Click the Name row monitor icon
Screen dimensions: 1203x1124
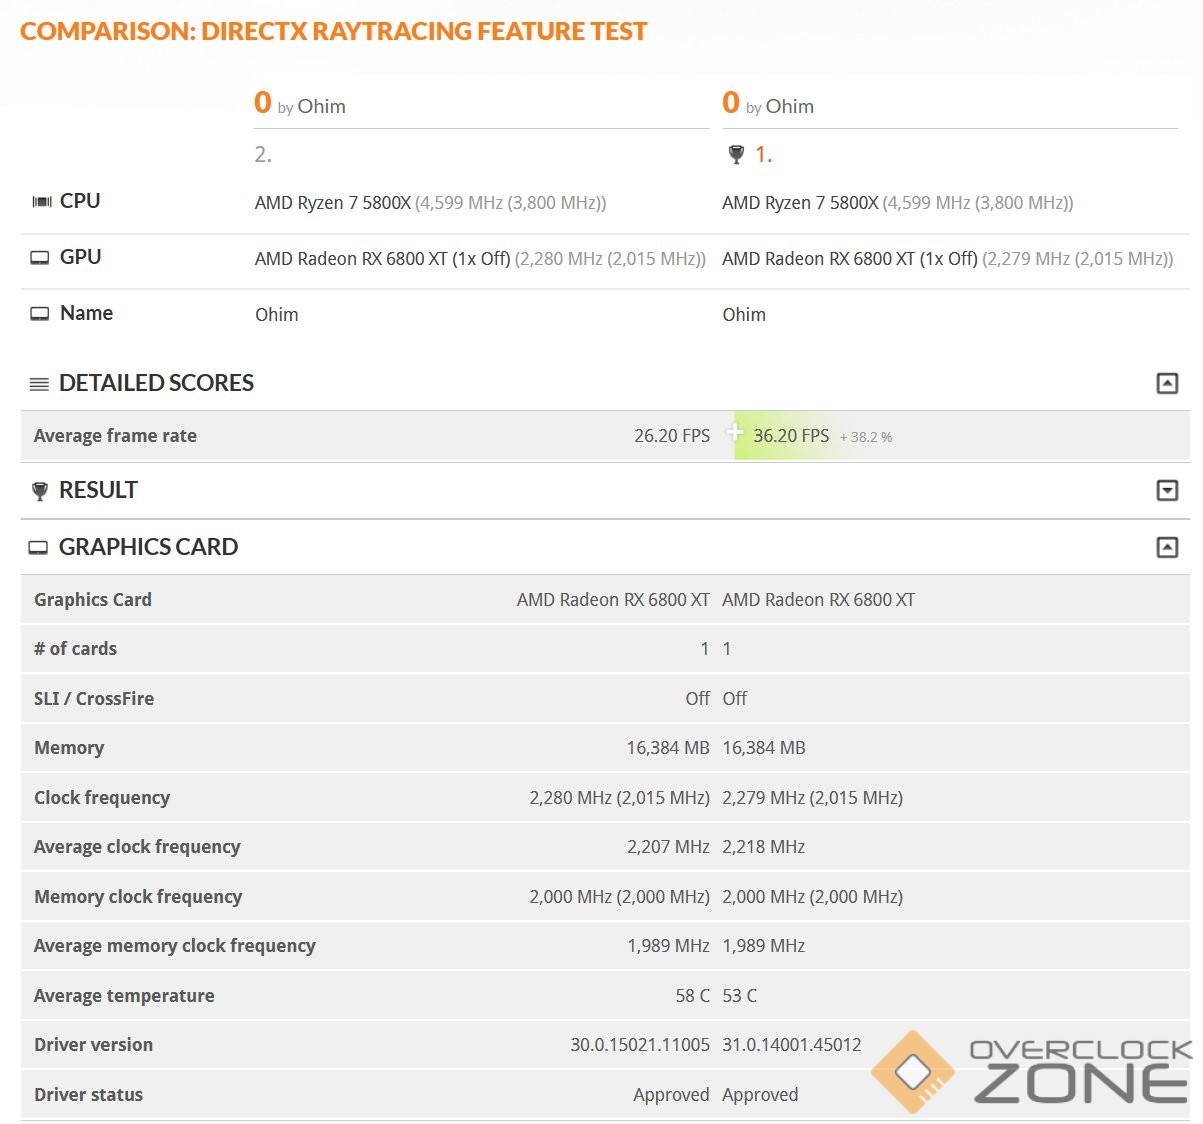40,314
